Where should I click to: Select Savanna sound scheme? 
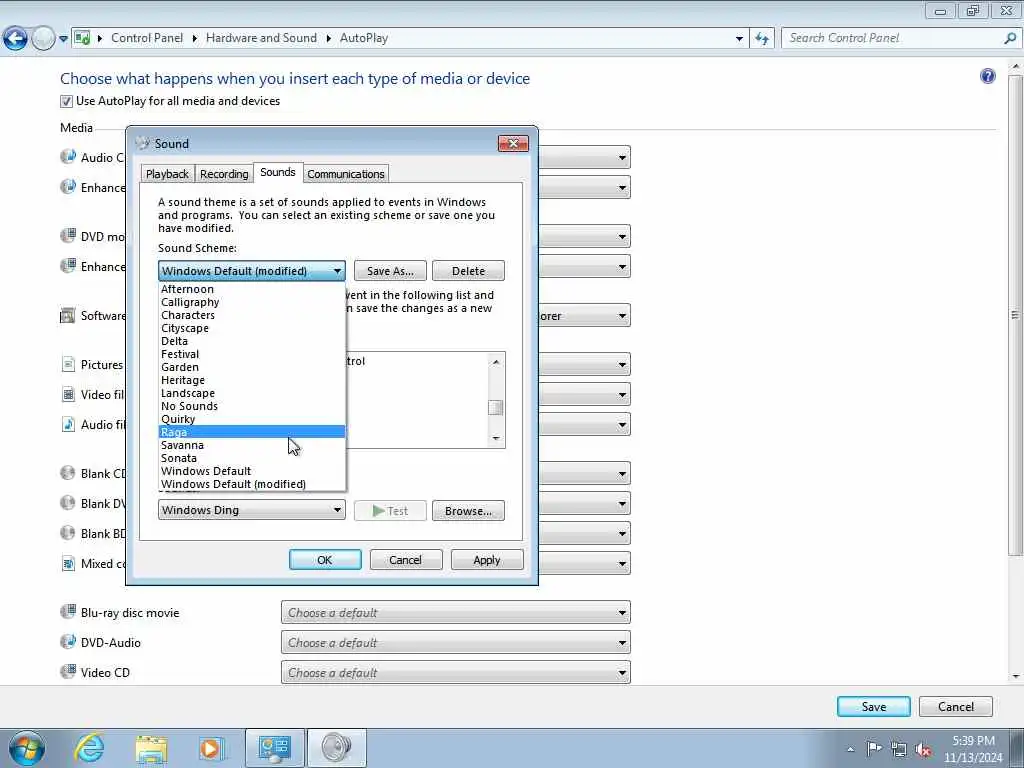[252, 445]
